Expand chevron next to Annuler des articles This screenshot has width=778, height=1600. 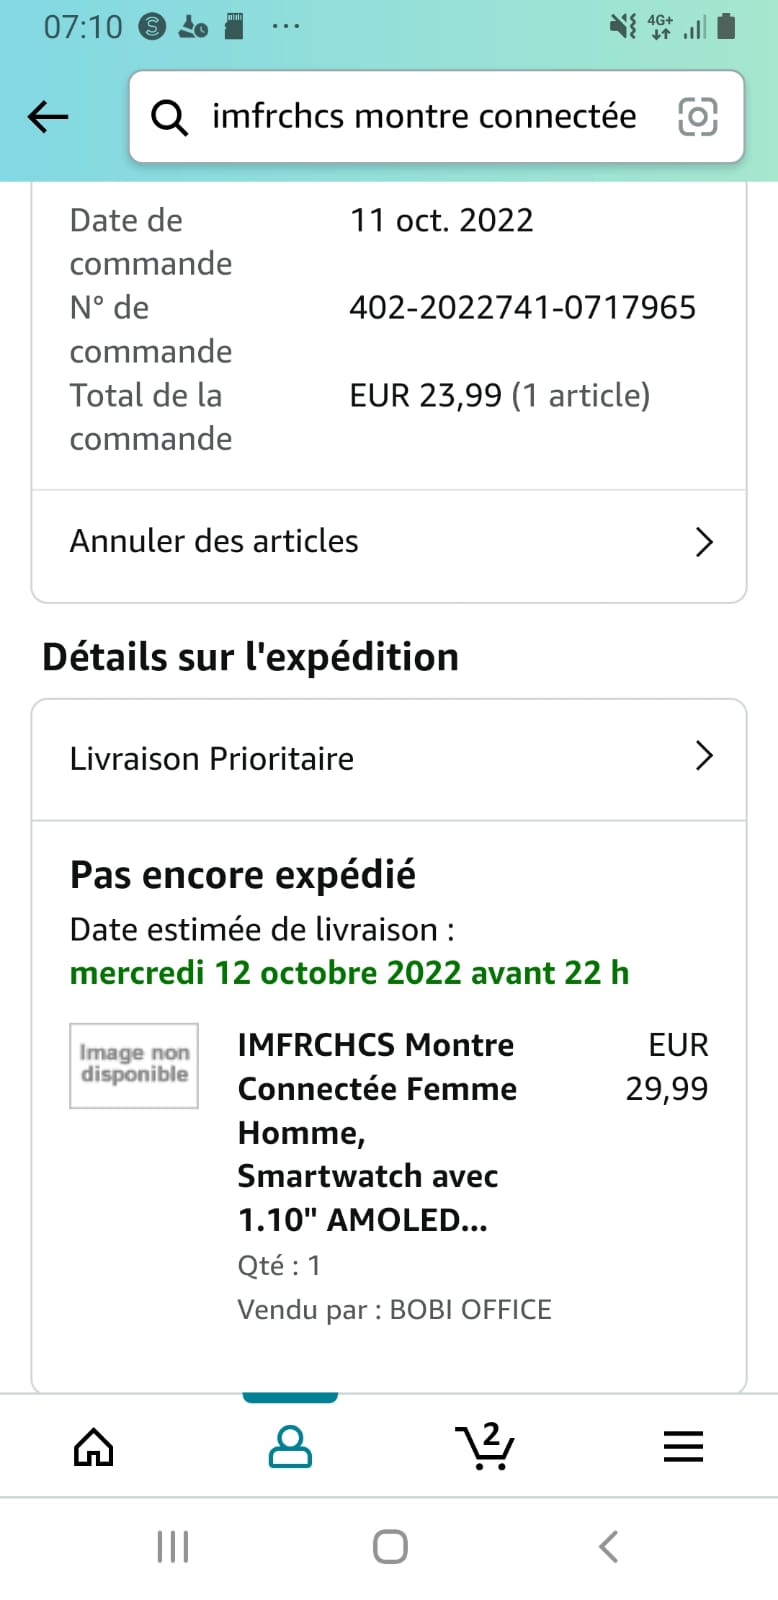pos(704,542)
